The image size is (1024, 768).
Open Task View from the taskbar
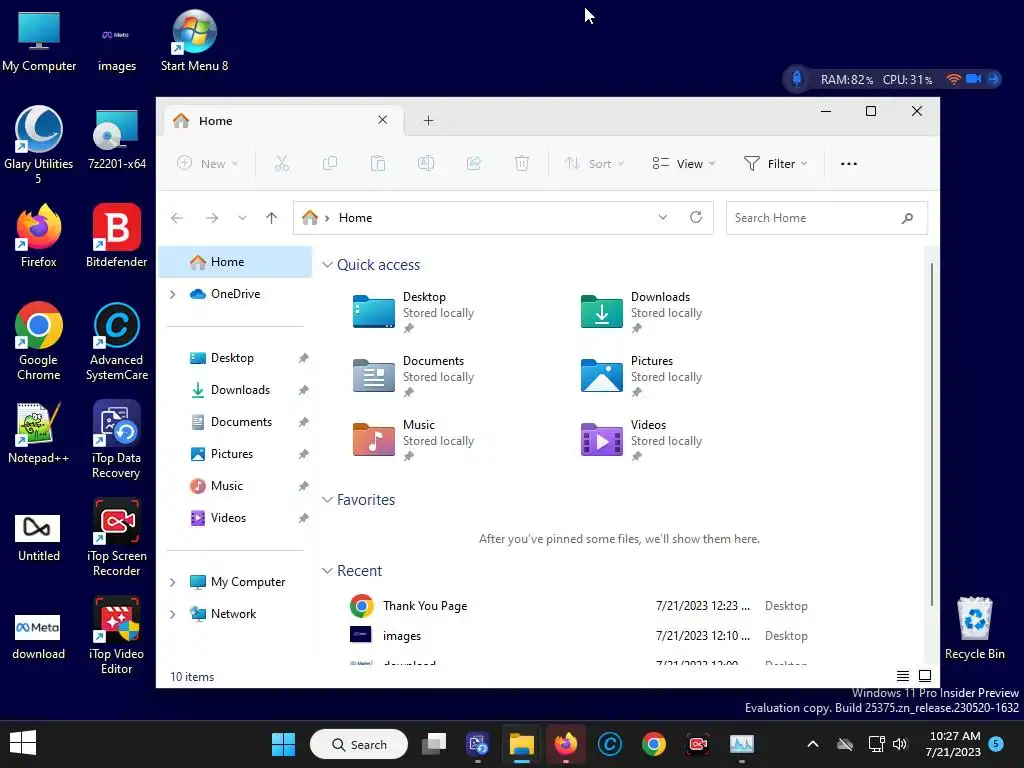tap(434, 744)
